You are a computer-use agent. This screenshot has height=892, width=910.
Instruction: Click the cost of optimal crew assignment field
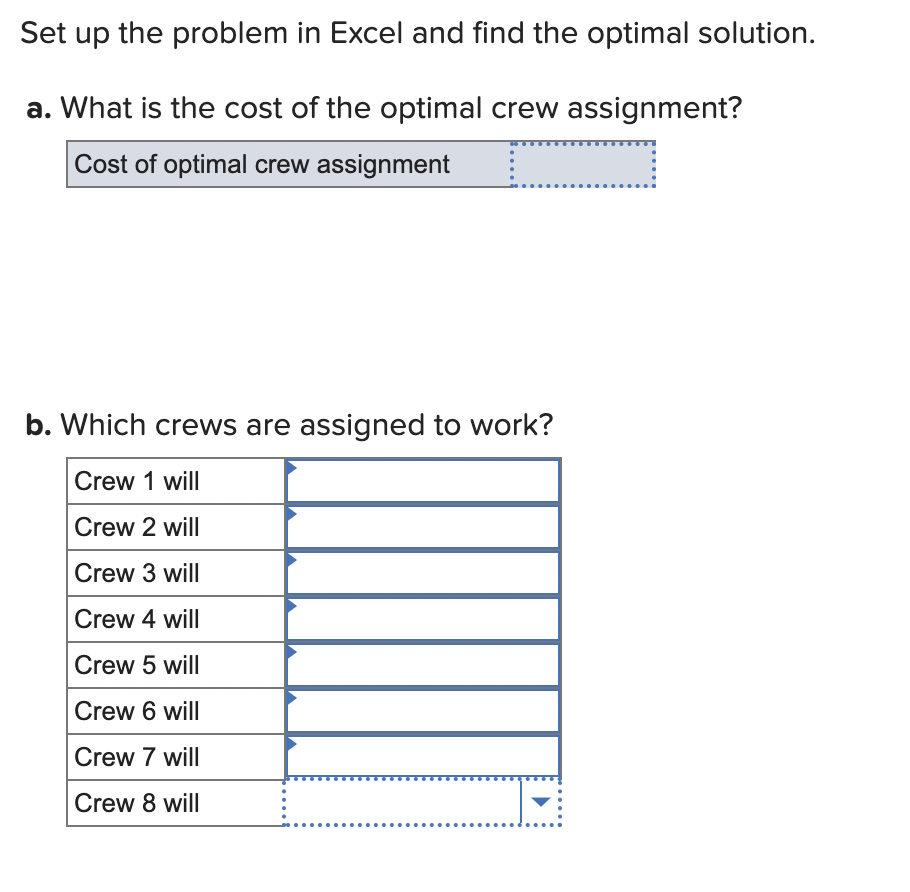pyautogui.click(x=582, y=164)
